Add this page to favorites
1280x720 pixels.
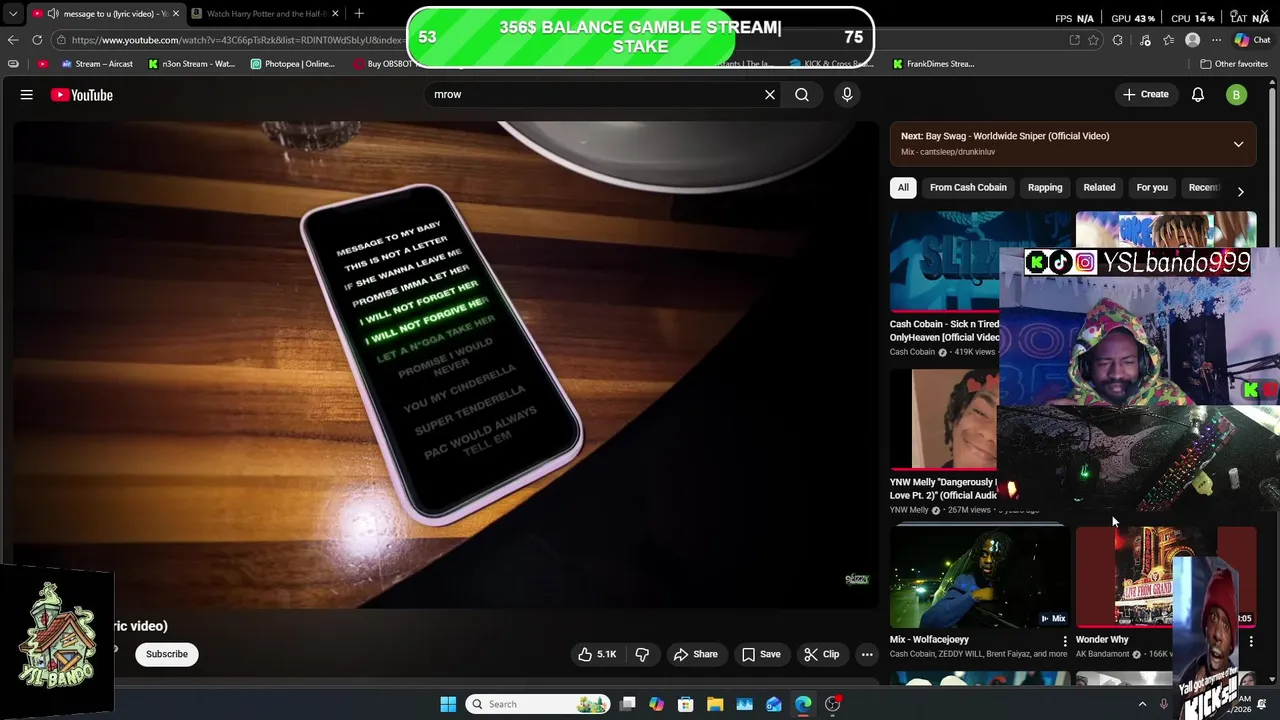tap(1093, 40)
